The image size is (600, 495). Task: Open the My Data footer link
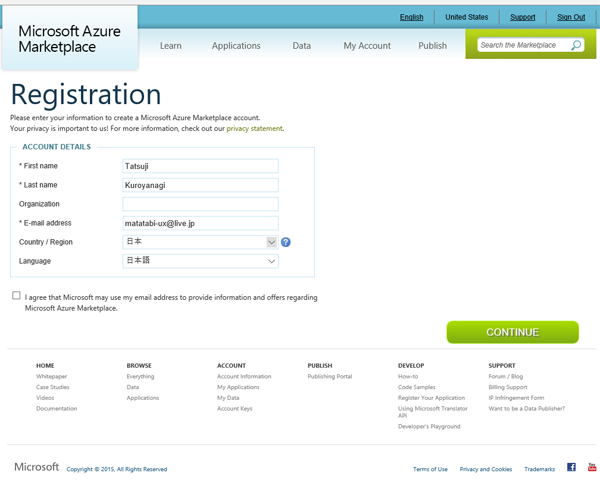(x=228, y=398)
